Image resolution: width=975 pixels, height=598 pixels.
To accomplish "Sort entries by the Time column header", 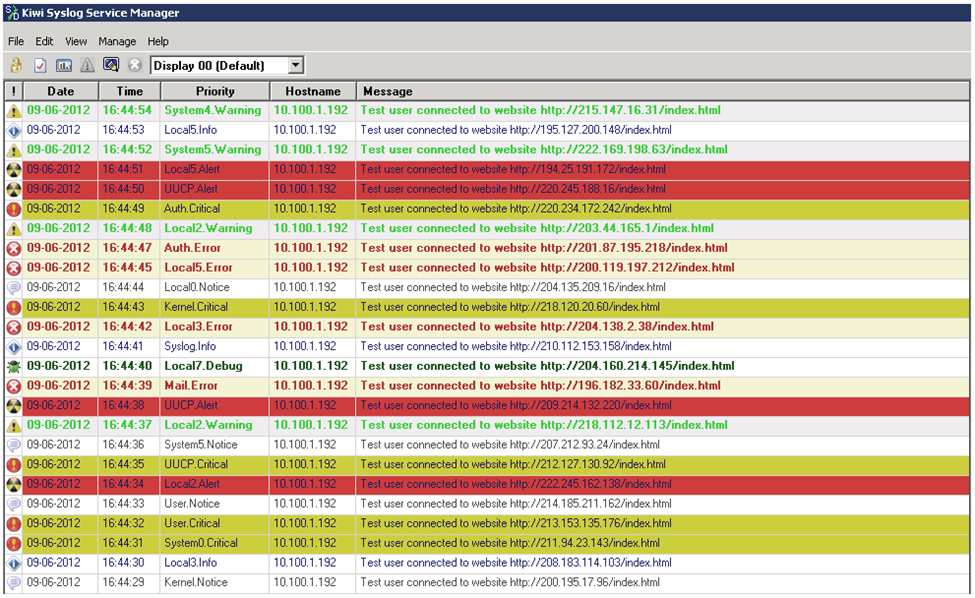I will point(129,90).
